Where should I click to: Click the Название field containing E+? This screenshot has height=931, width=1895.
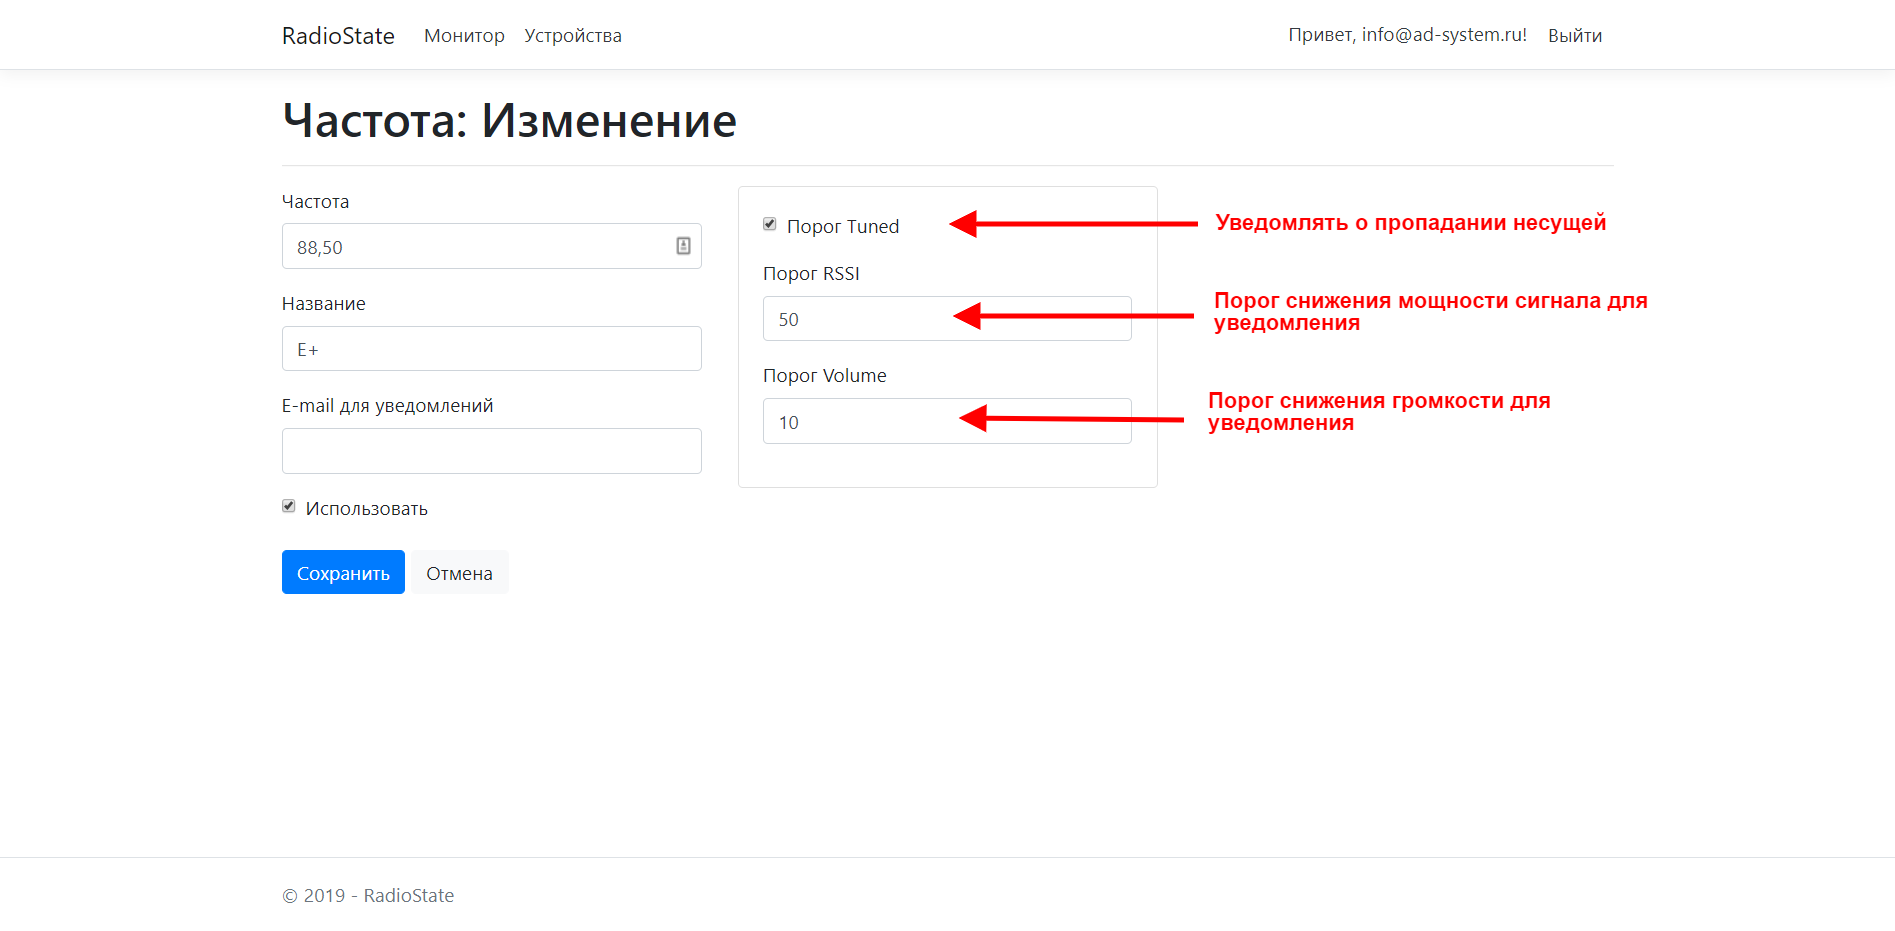coord(491,349)
